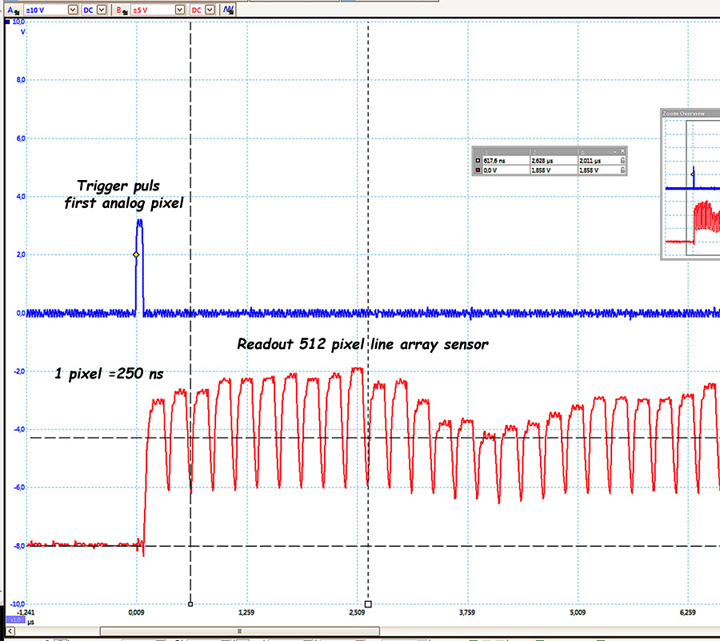Expand Channel B ±5 V range dropdown

(179, 8)
